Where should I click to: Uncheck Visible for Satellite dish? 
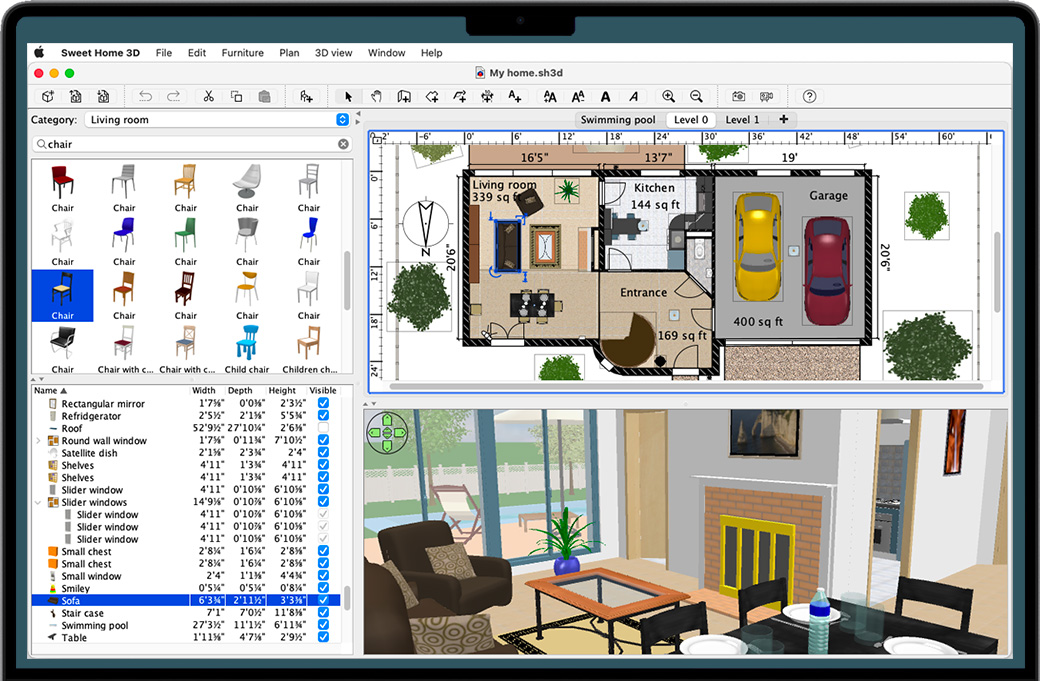(x=323, y=453)
